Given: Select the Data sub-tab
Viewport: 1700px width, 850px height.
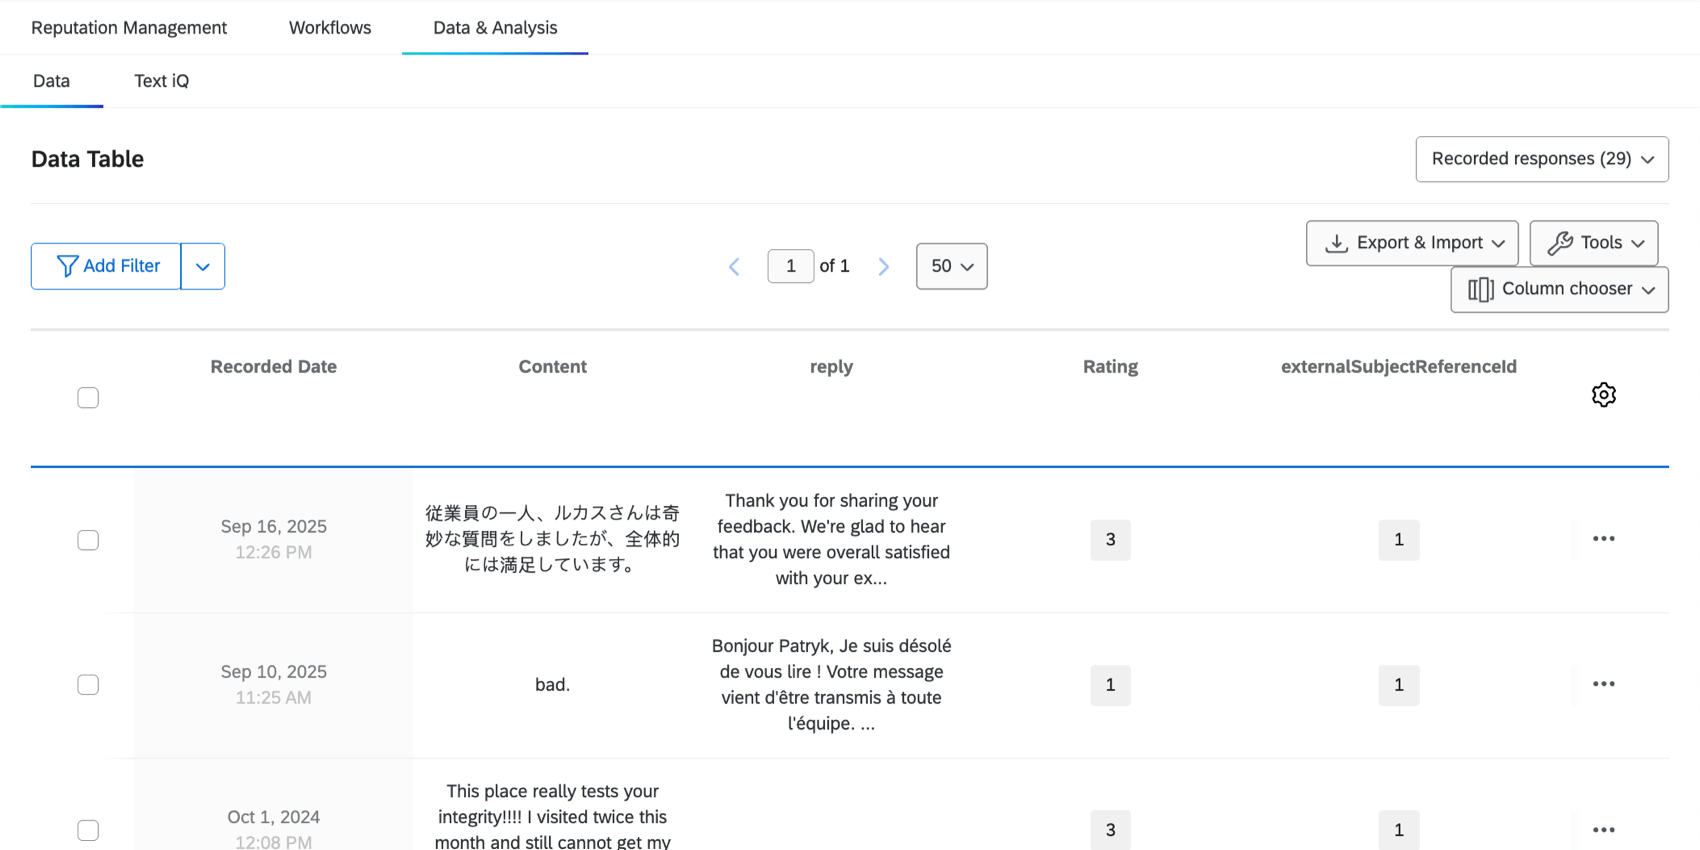Looking at the screenshot, I should (51, 81).
